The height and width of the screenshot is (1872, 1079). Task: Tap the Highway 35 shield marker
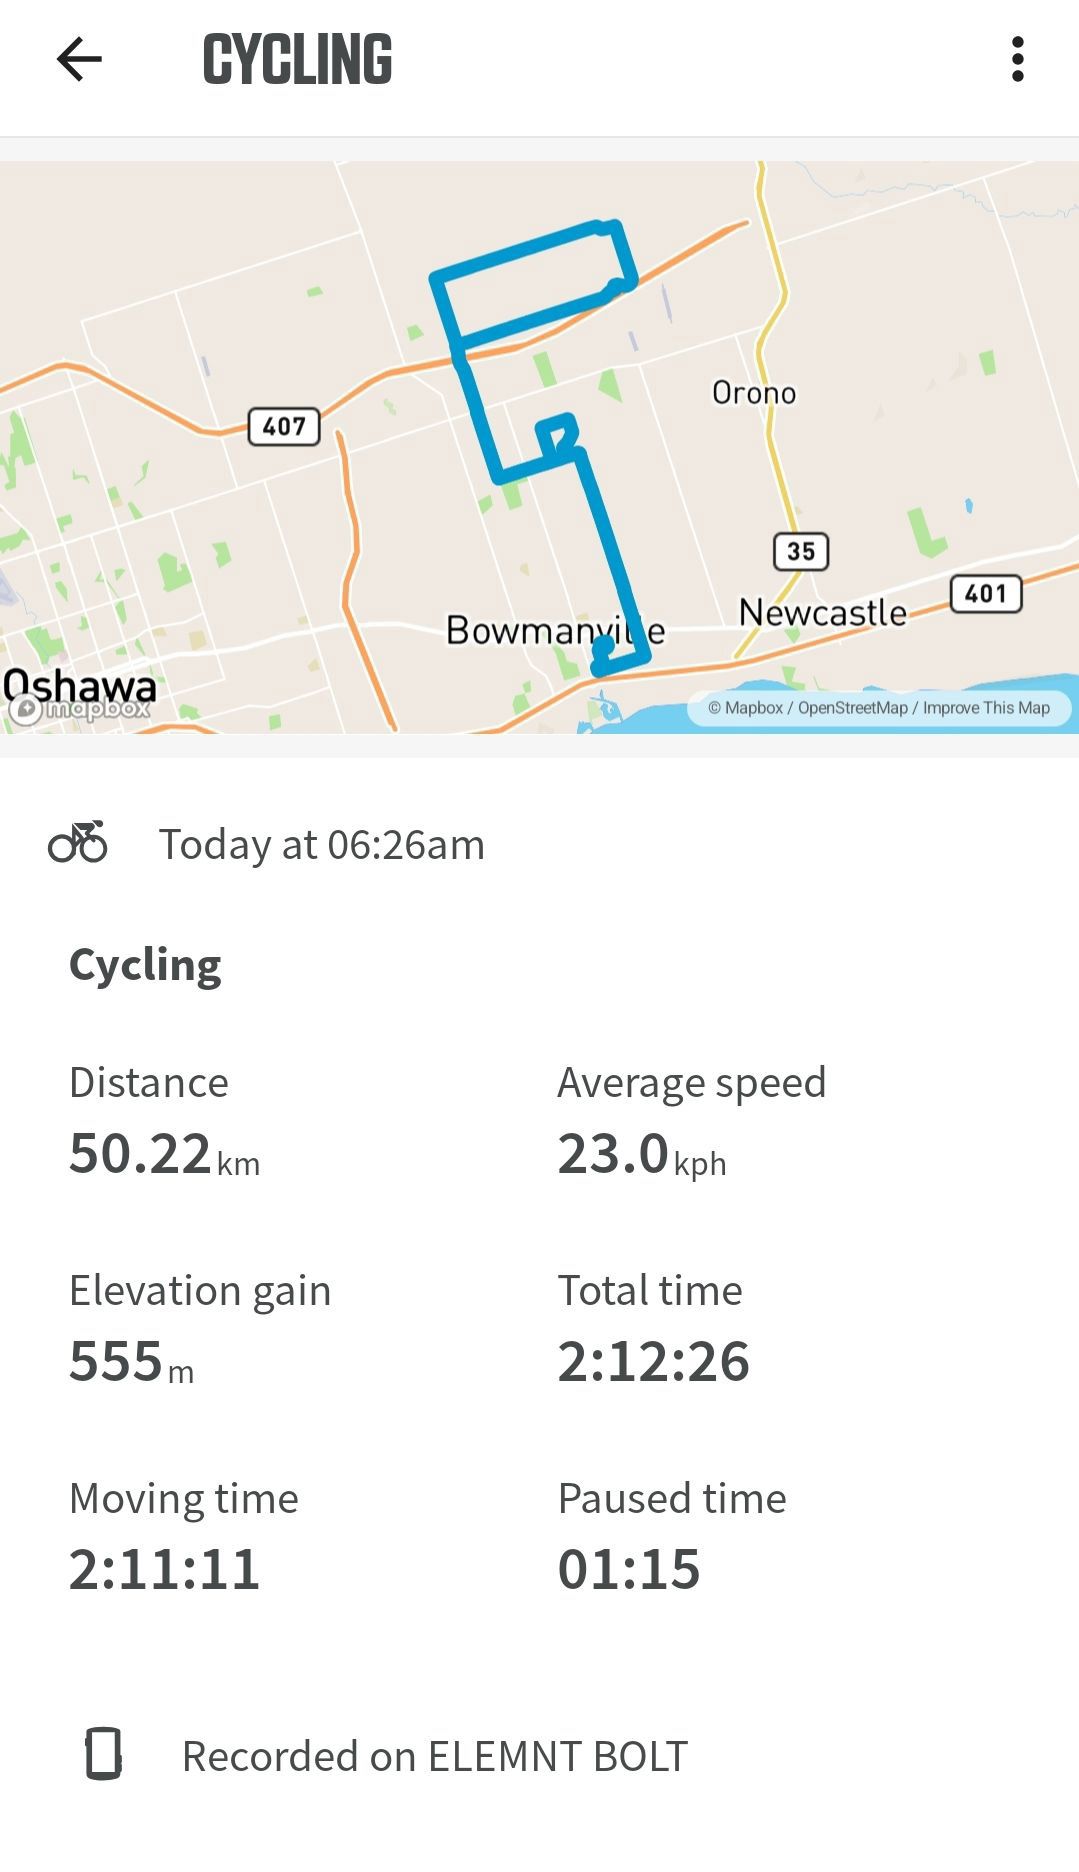coord(801,551)
